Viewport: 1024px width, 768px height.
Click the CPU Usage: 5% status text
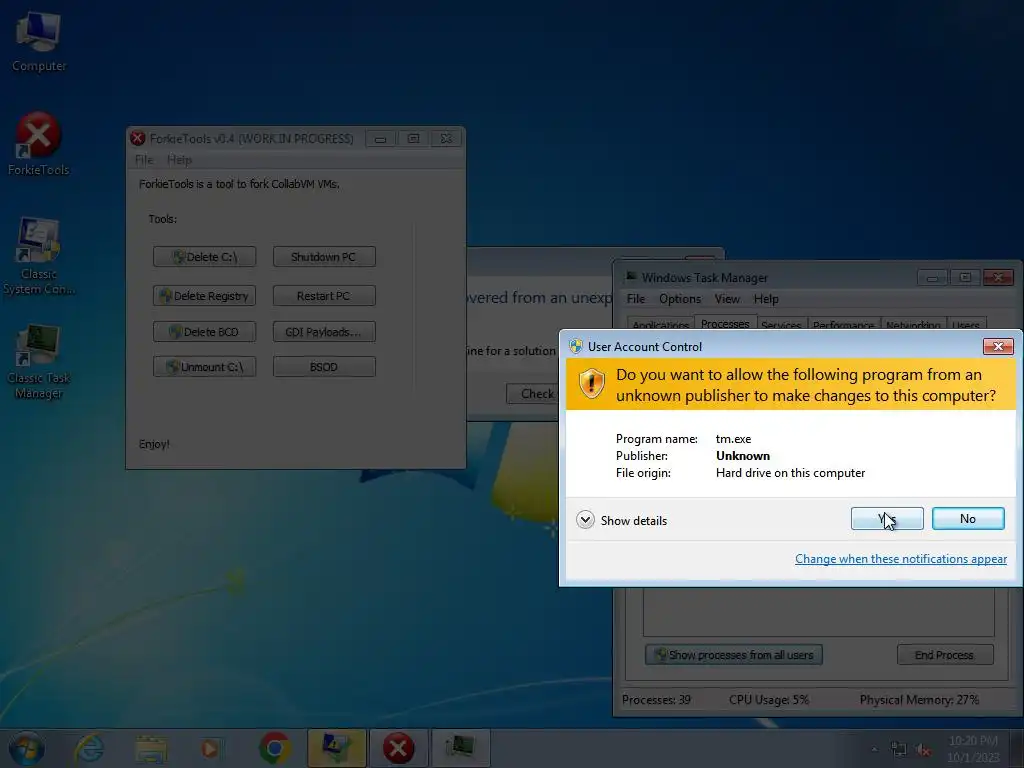[x=769, y=700]
